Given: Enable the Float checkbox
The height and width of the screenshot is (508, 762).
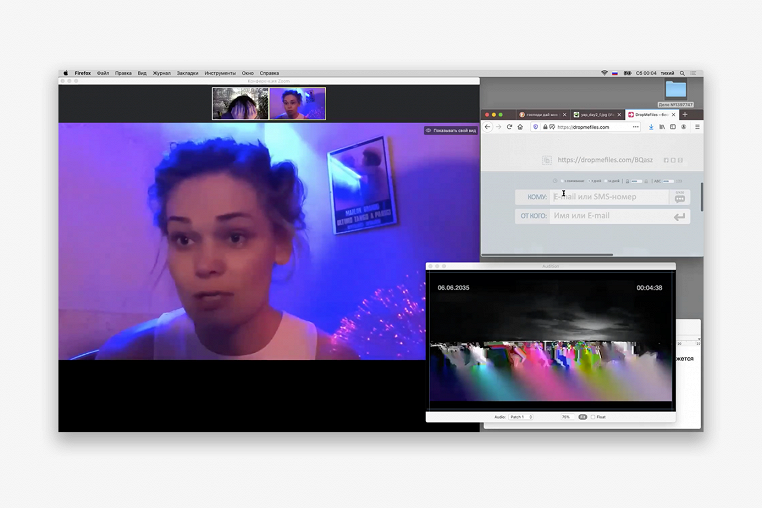Looking at the screenshot, I should (x=593, y=417).
